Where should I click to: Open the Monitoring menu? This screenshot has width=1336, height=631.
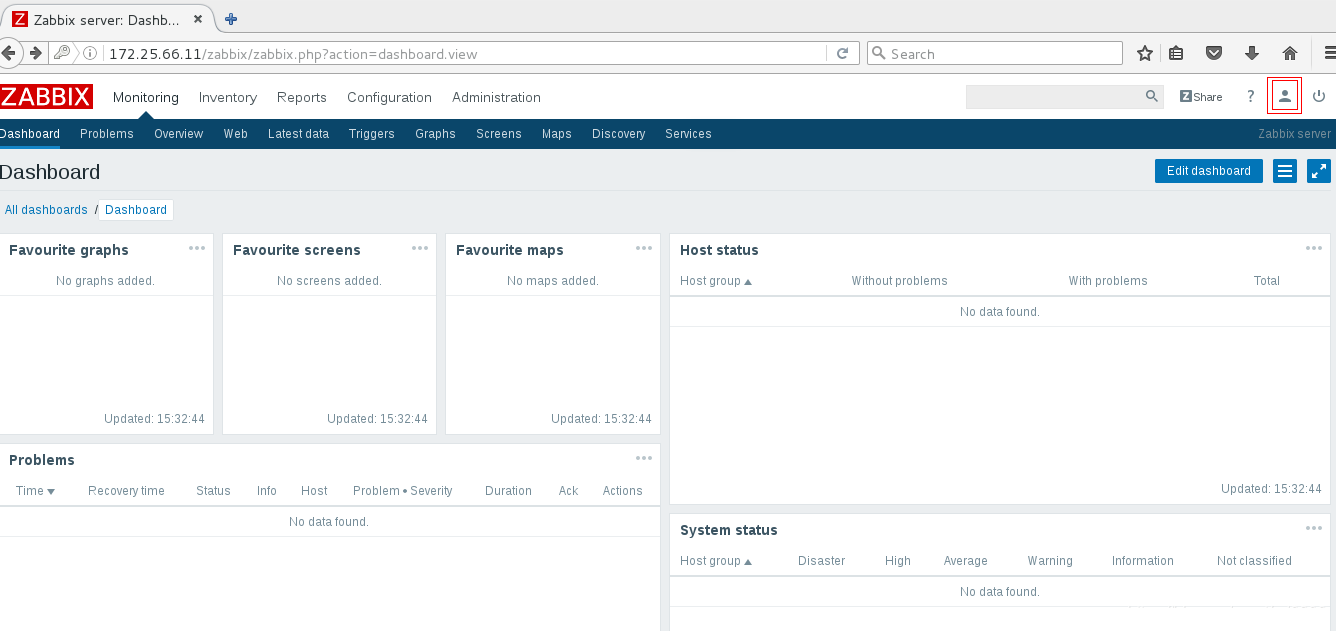pyautogui.click(x=146, y=97)
